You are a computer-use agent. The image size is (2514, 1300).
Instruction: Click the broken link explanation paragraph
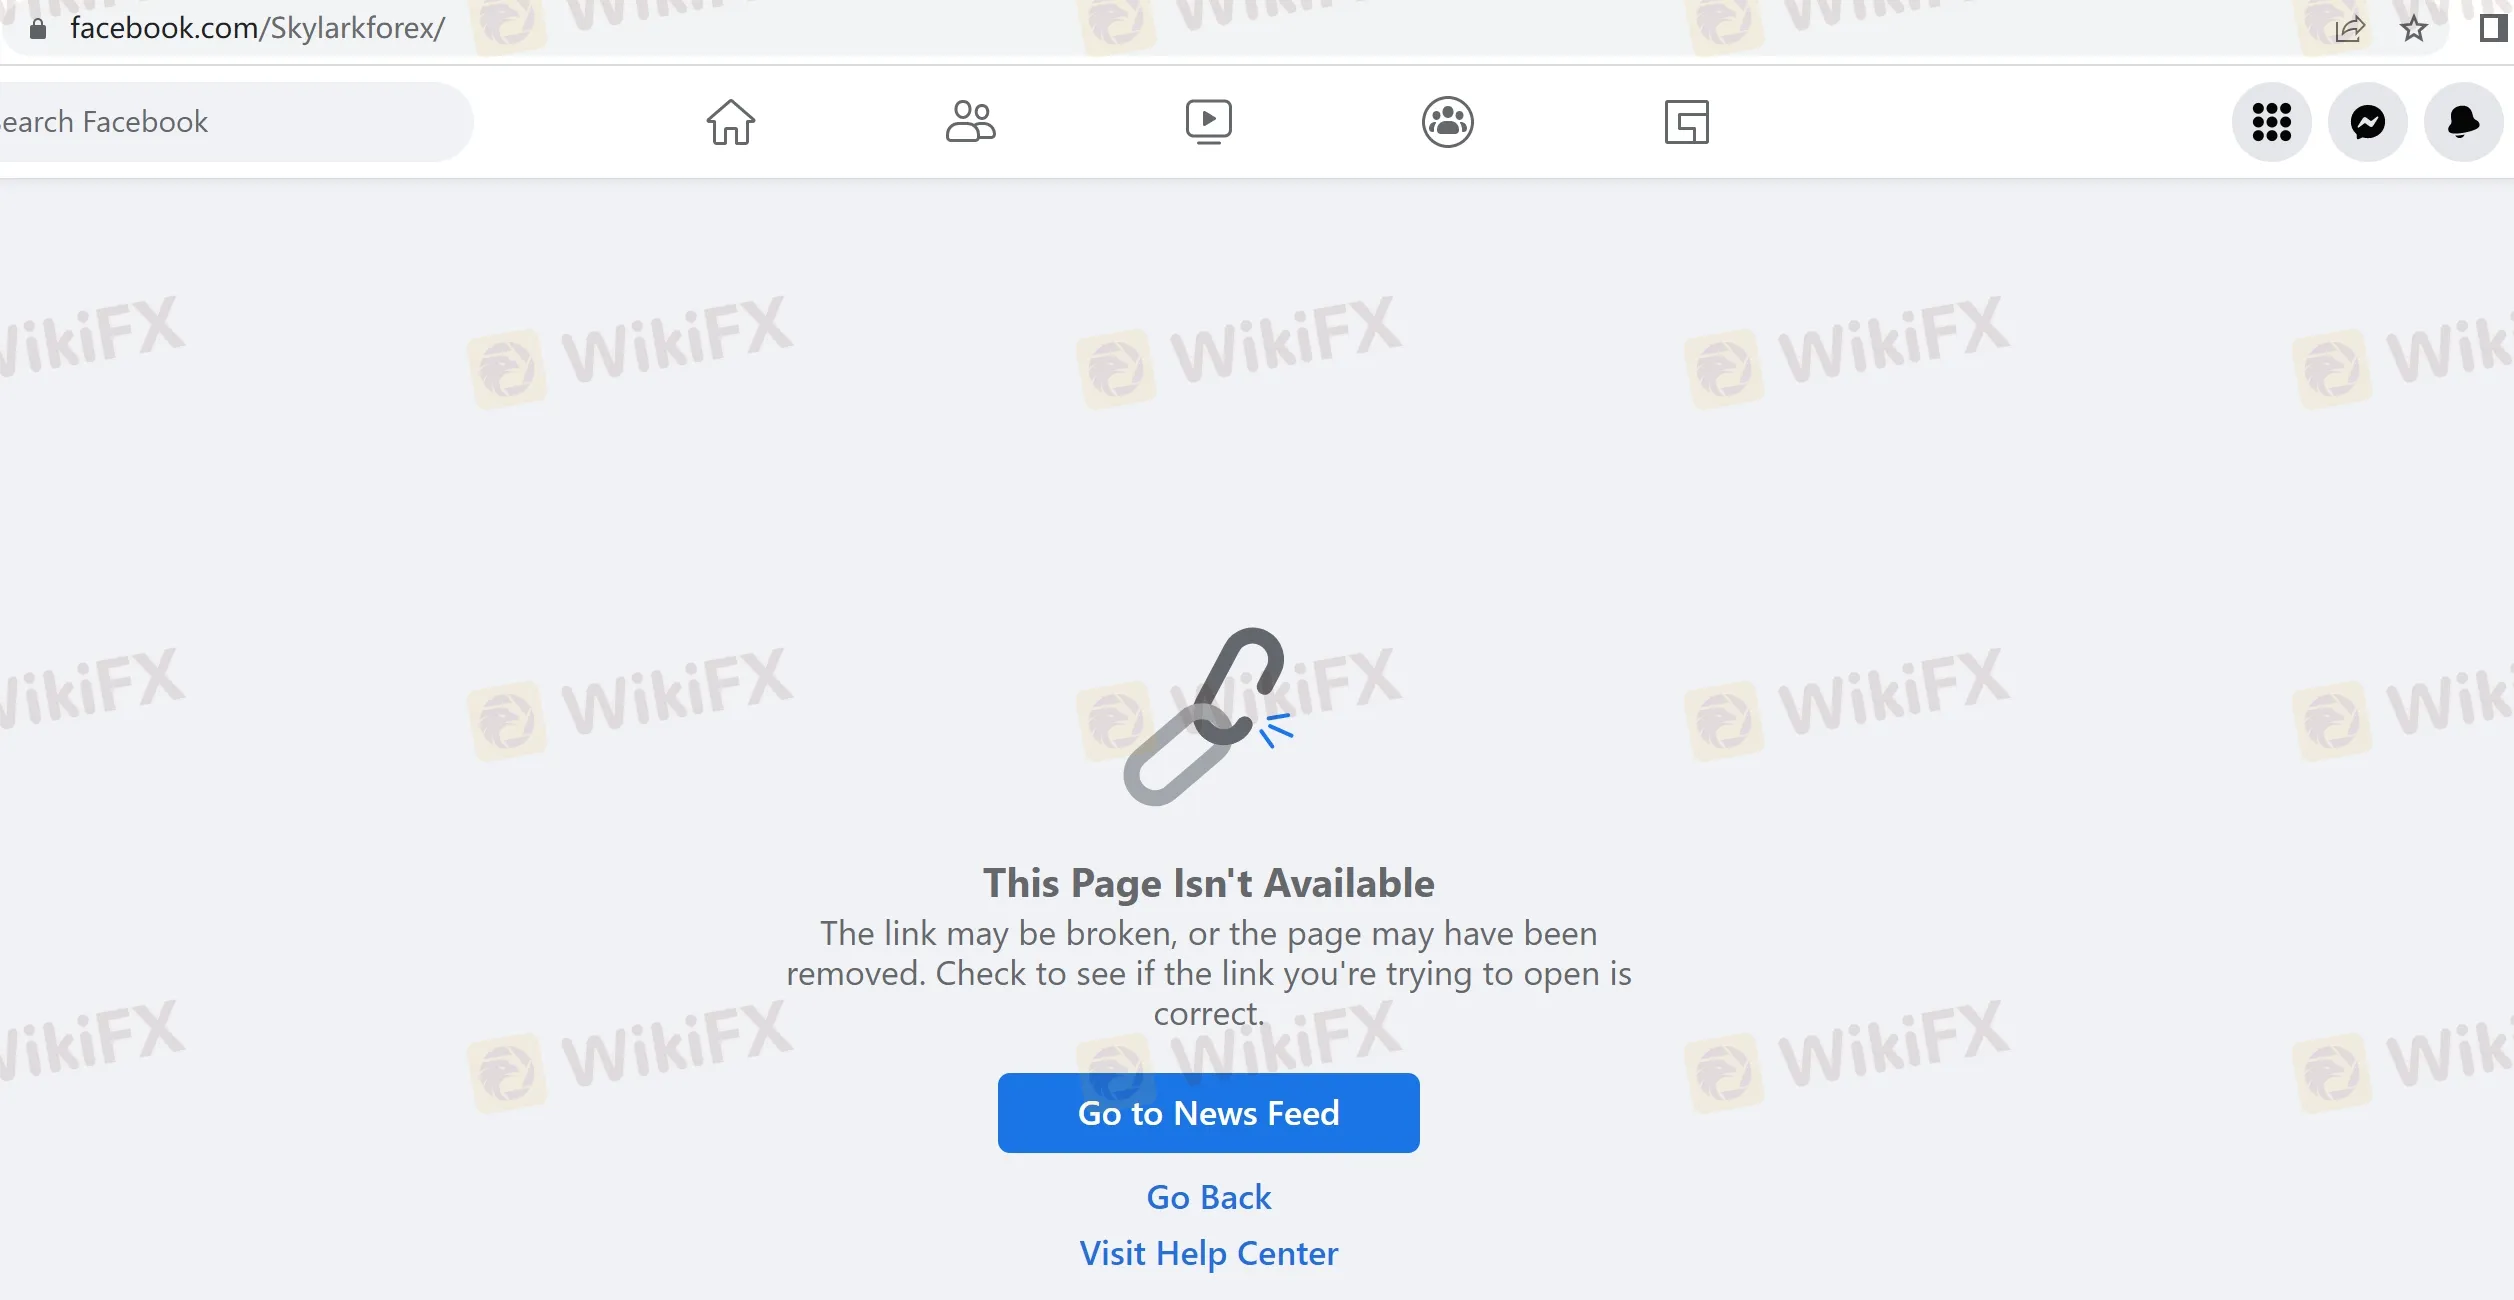1208,973
